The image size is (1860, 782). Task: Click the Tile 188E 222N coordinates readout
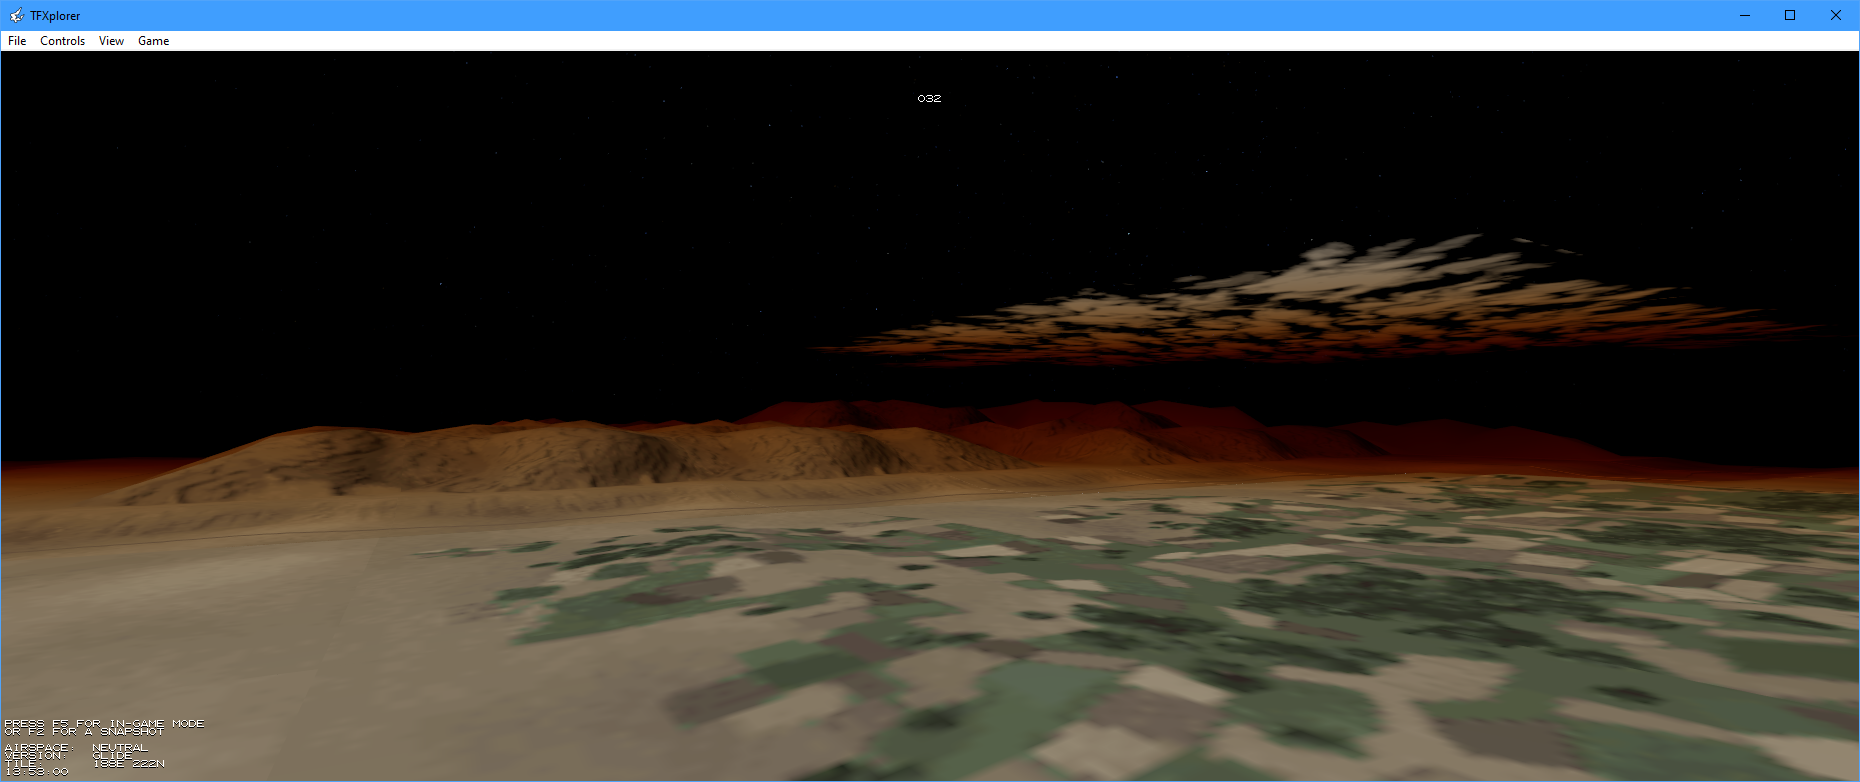(x=128, y=764)
